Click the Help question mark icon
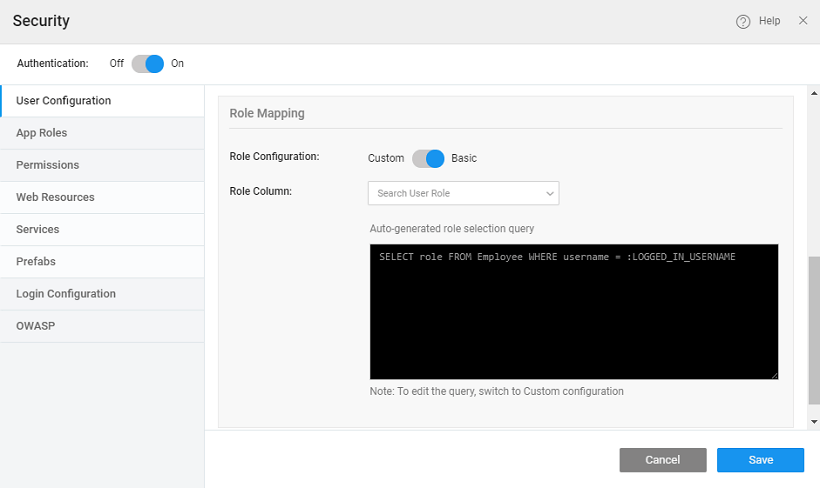 (743, 21)
